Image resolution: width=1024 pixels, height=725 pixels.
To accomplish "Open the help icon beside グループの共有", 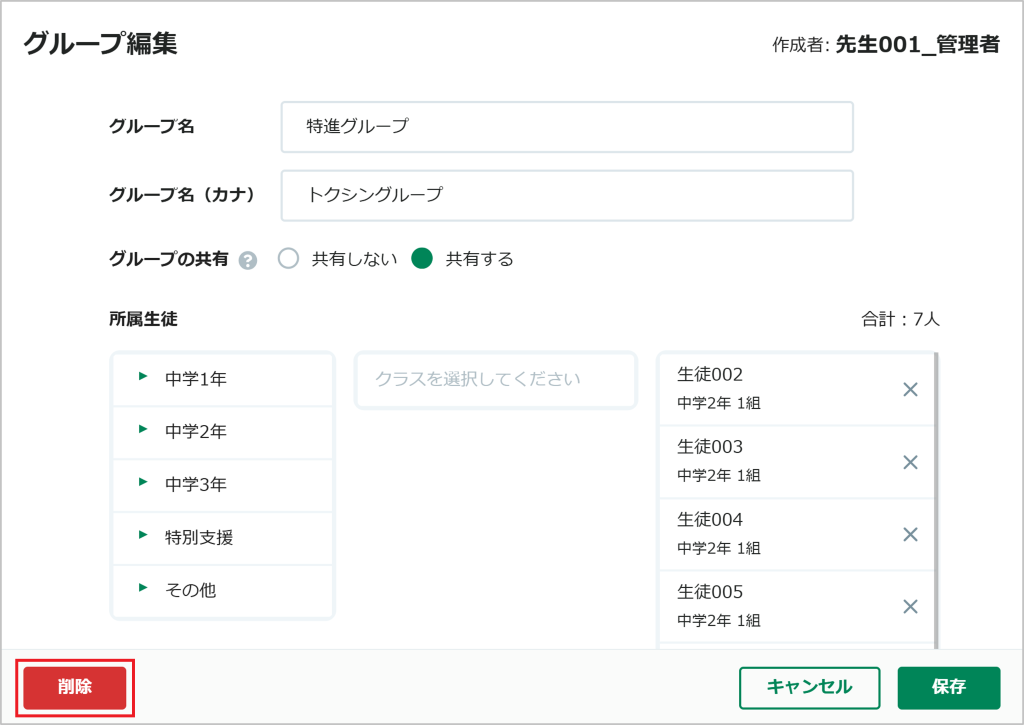I will click(248, 261).
